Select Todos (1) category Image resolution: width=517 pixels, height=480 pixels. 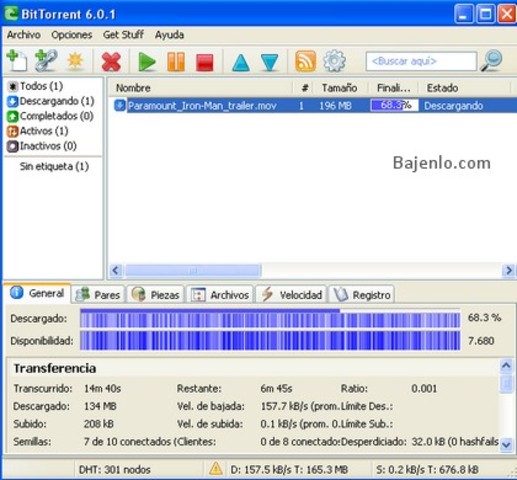tap(35, 86)
